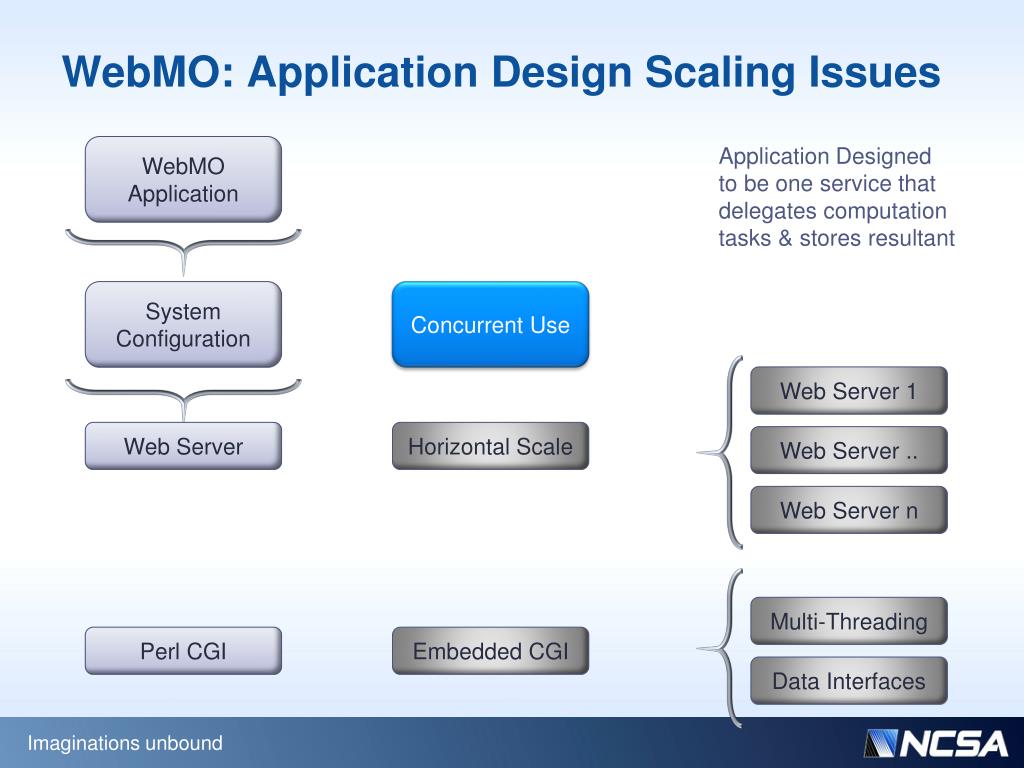This screenshot has width=1024, height=768.
Task: Click the blue Concurrent Use box
Action: pos(490,325)
